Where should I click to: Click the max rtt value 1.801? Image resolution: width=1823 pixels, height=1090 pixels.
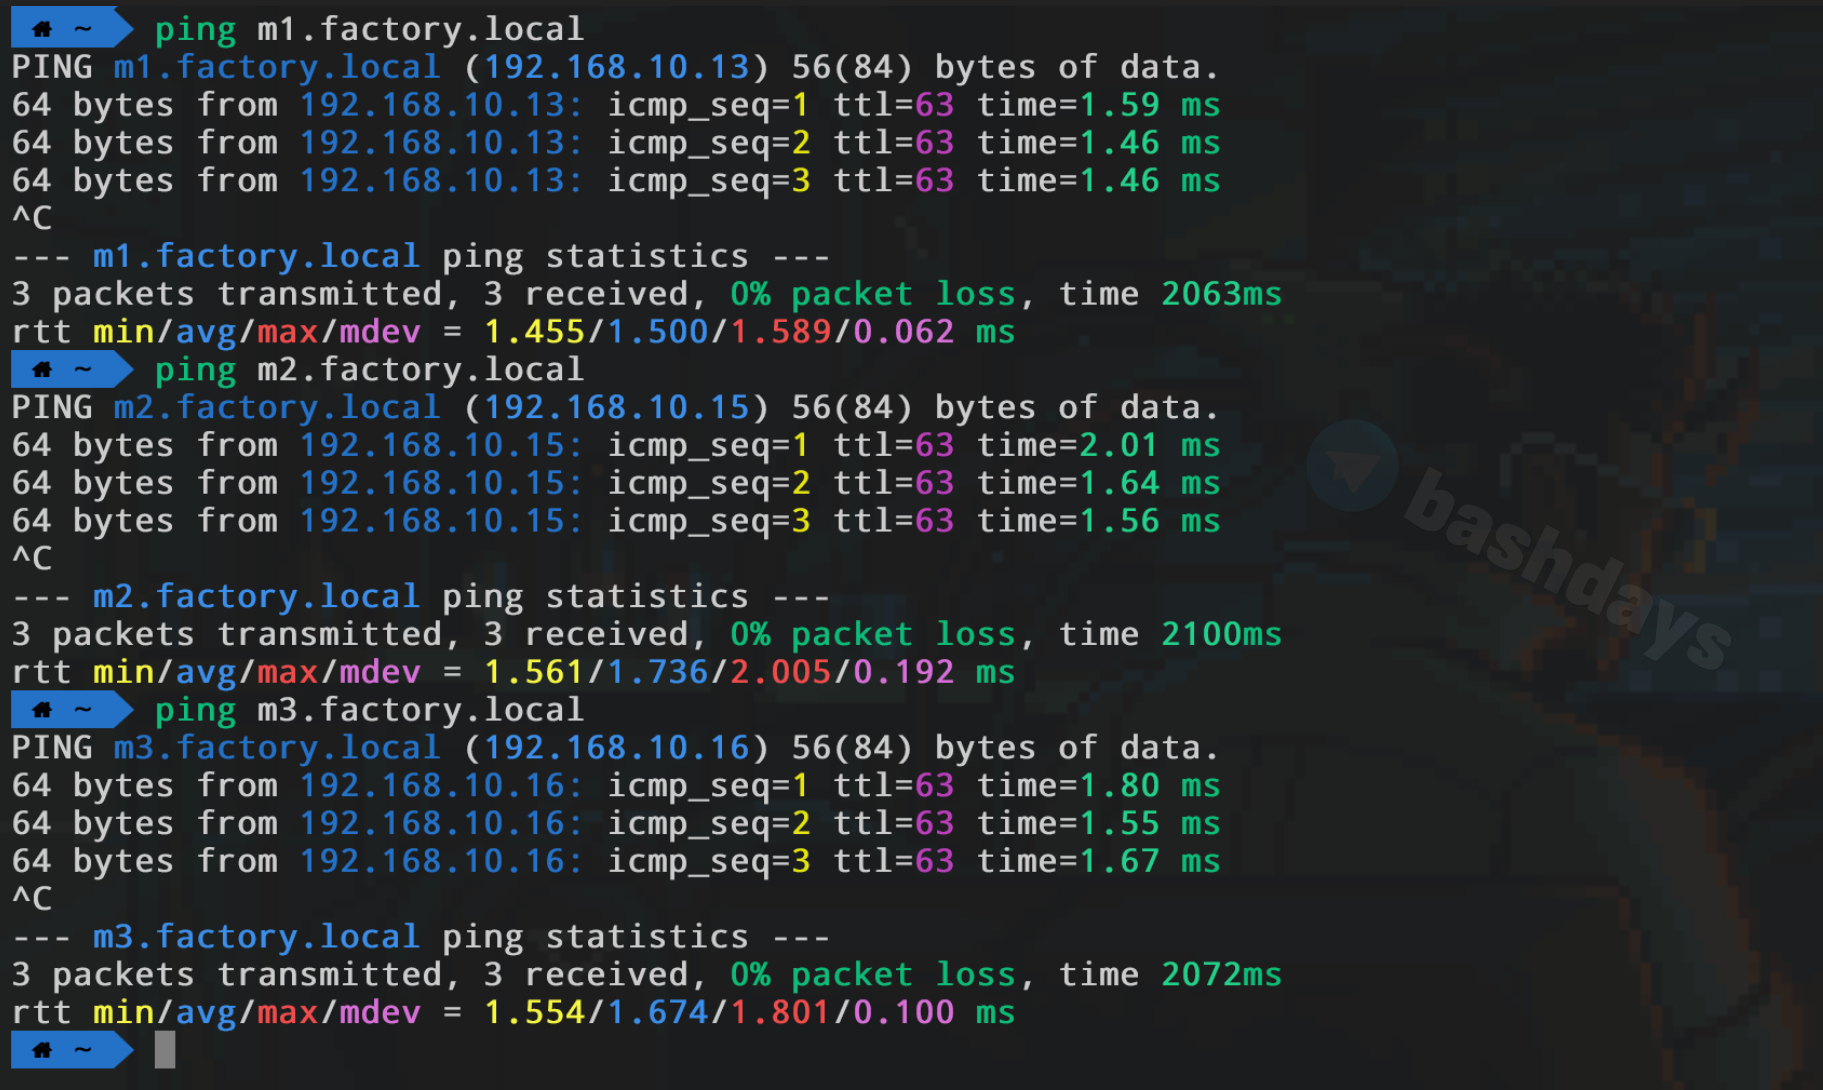pyautogui.click(x=780, y=1012)
